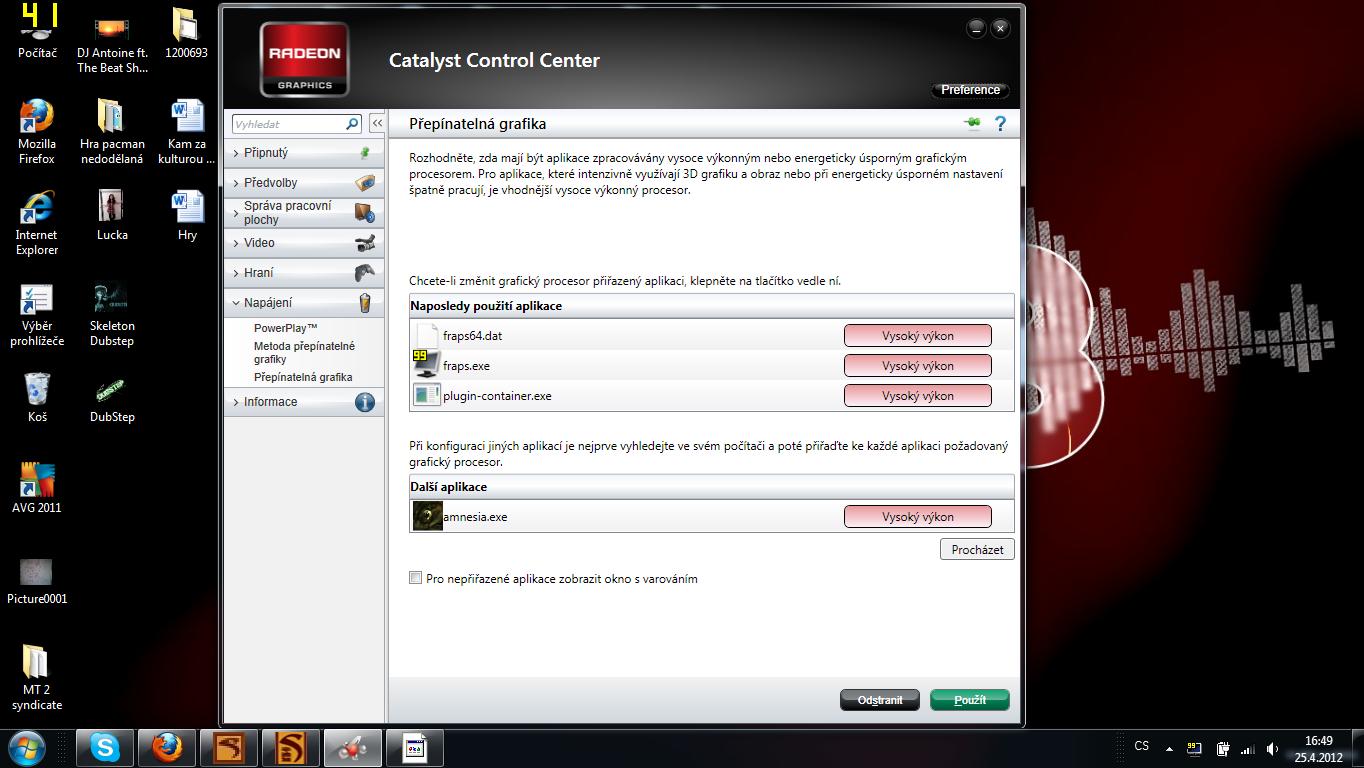Toggle amnesia.exe Vysoký výkon setting
Viewport: 1364px width, 768px height.
tap(917, 517)
